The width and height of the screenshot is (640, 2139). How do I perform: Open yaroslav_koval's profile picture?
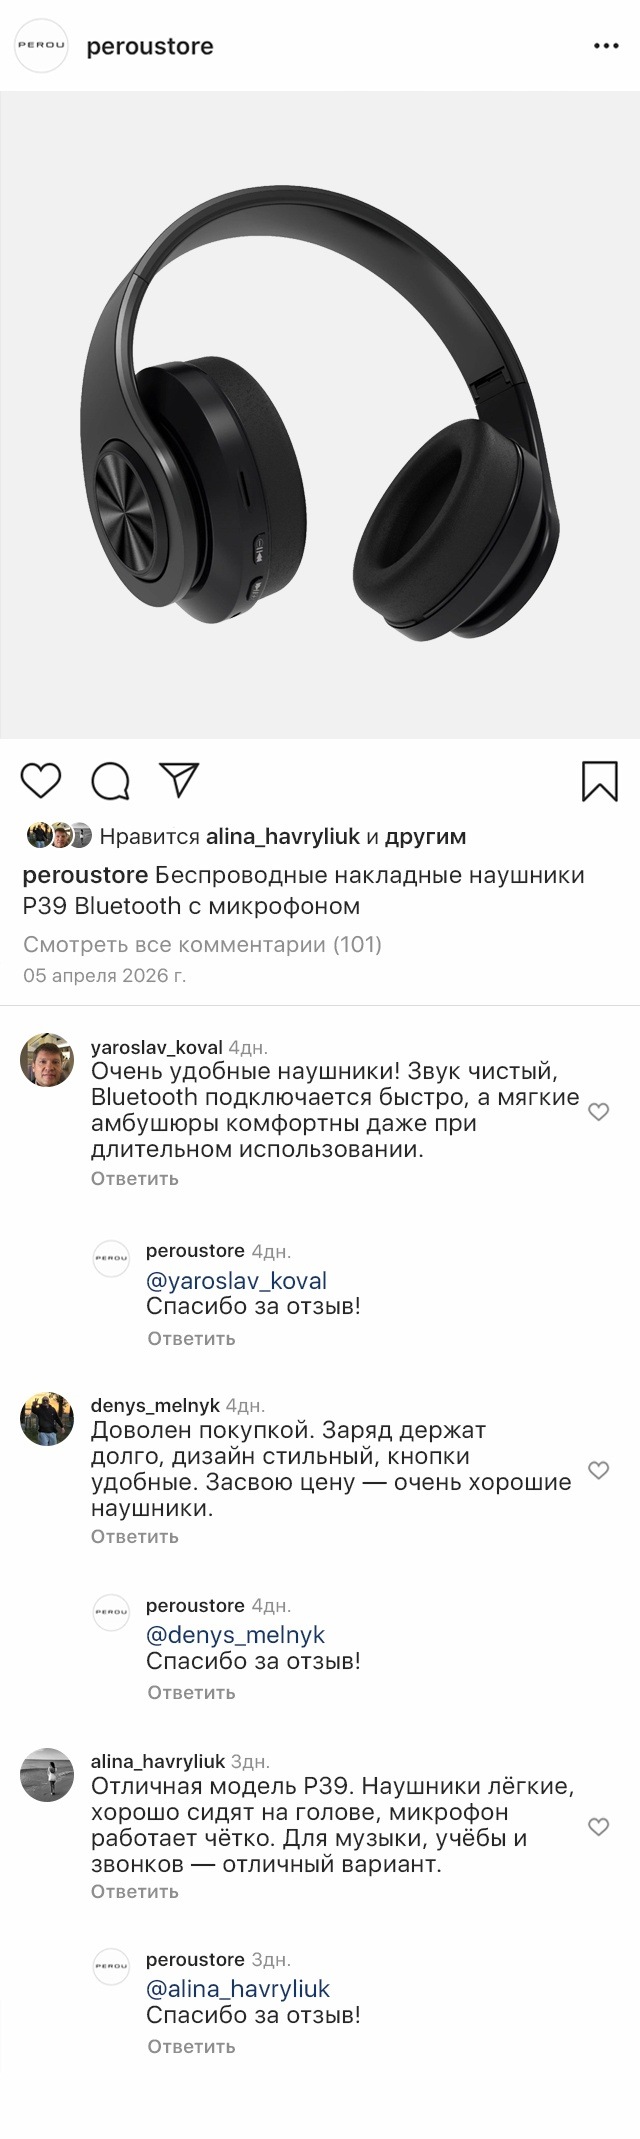(47, 1060)
